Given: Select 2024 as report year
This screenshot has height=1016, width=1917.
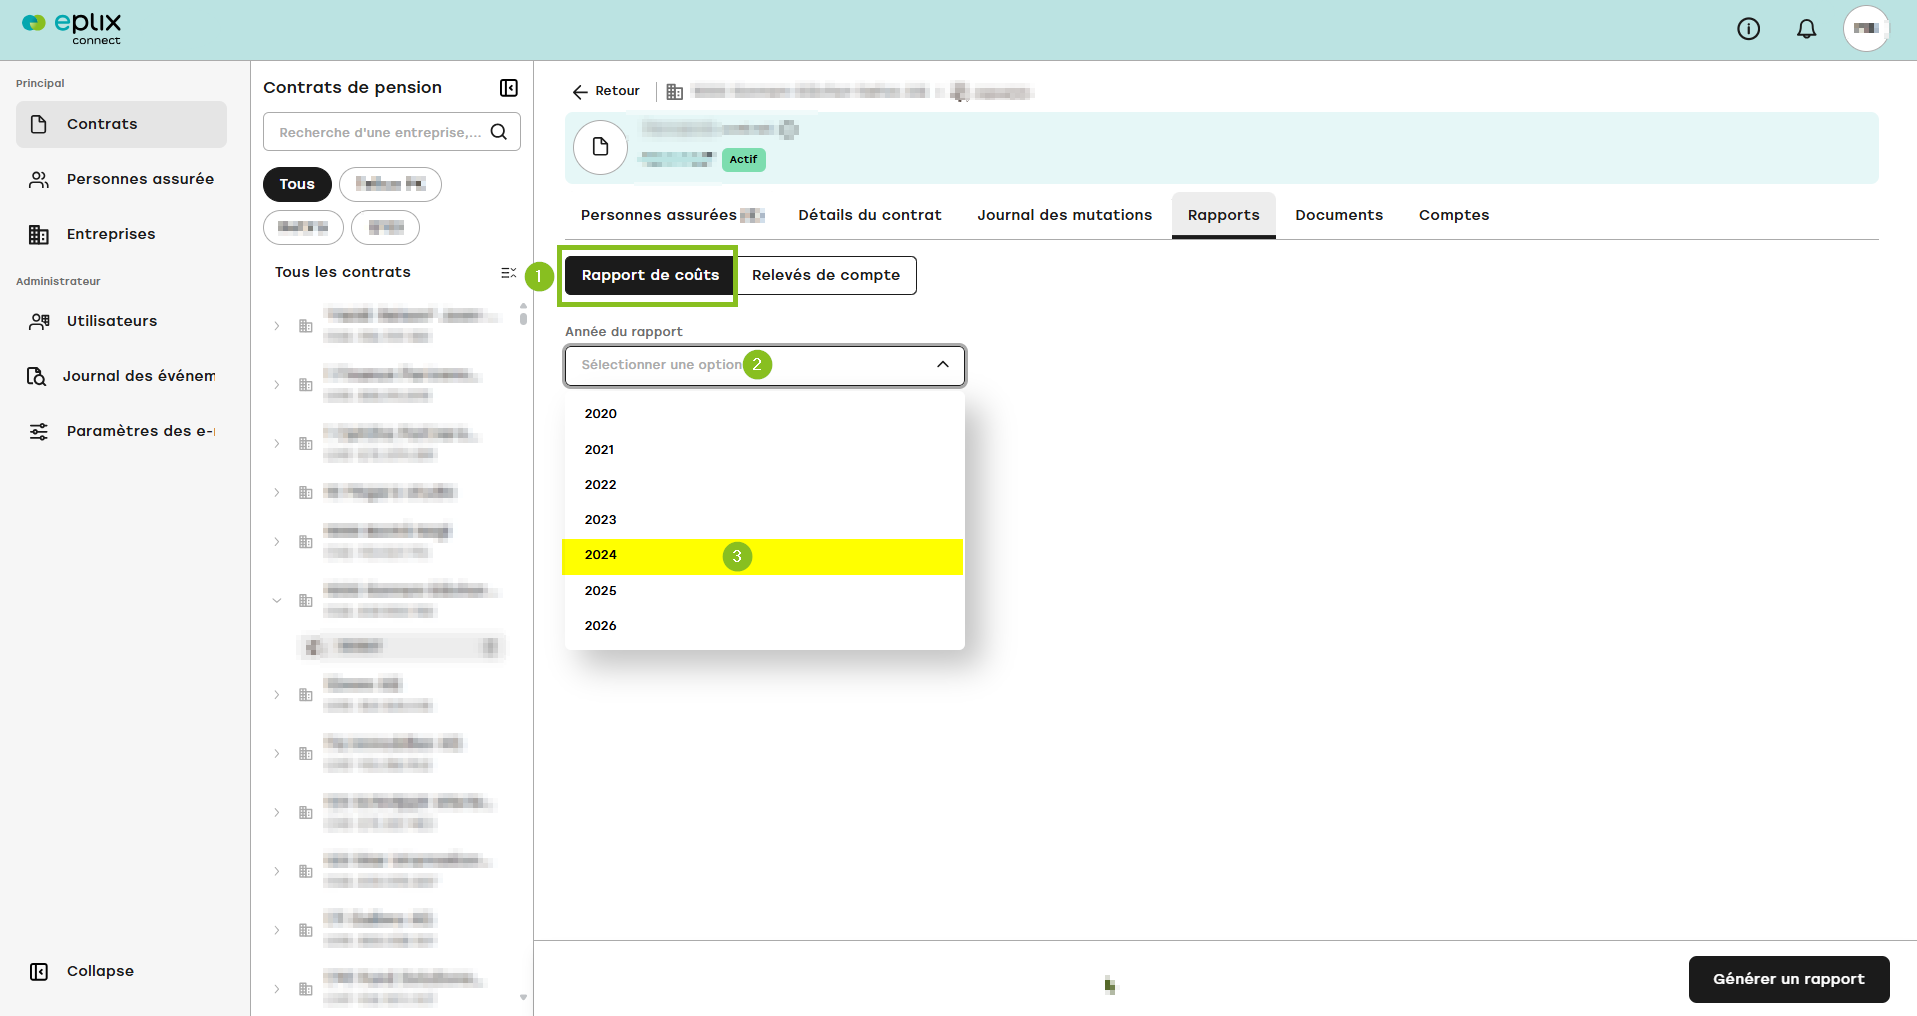Looking at the screenshot, I should [764, 556].
